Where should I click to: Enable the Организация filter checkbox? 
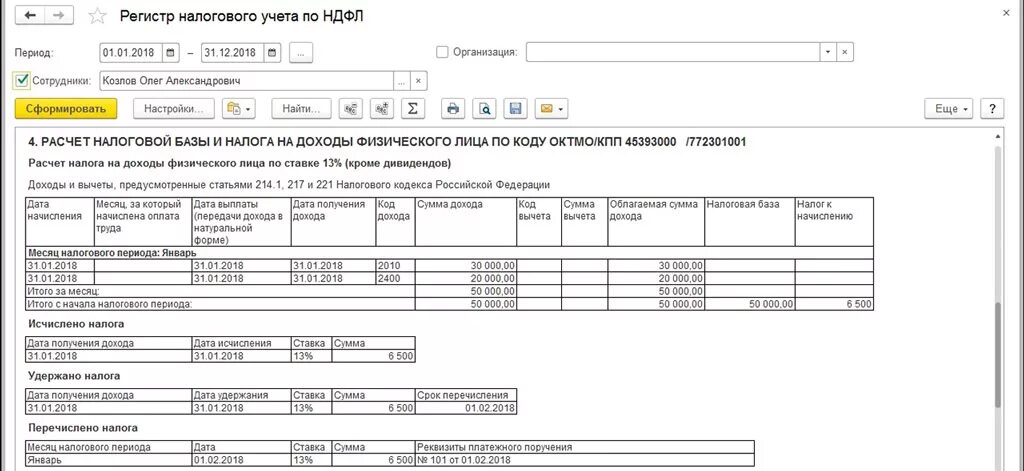[442, 52]
